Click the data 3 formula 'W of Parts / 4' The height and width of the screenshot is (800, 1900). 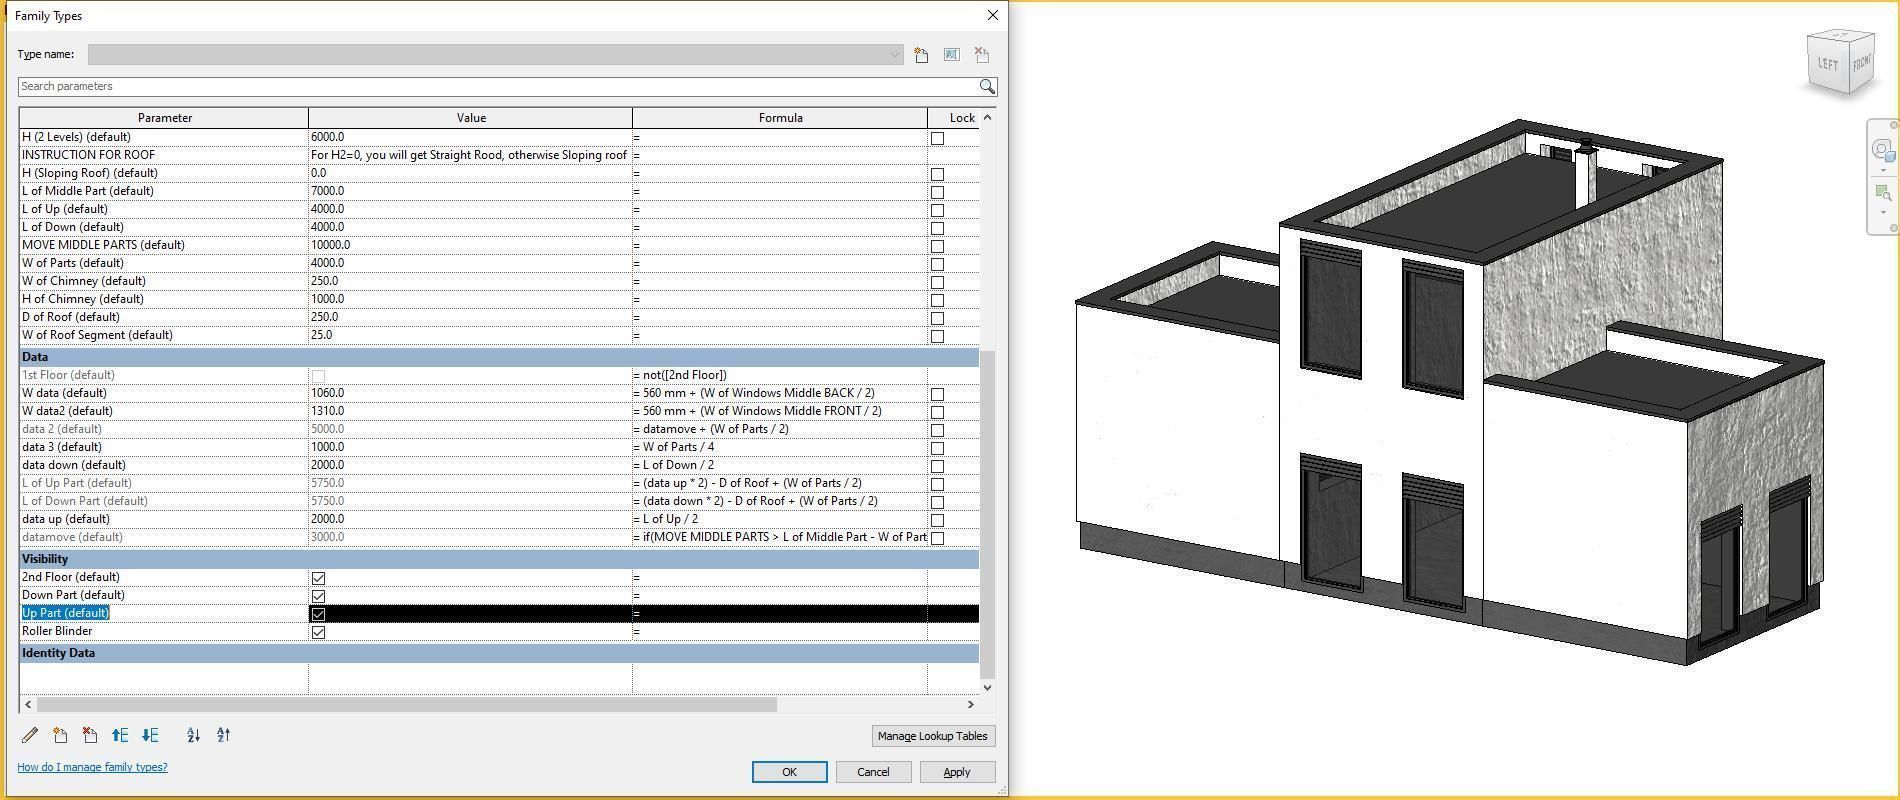pyautogui.click(x=678, y=447)
